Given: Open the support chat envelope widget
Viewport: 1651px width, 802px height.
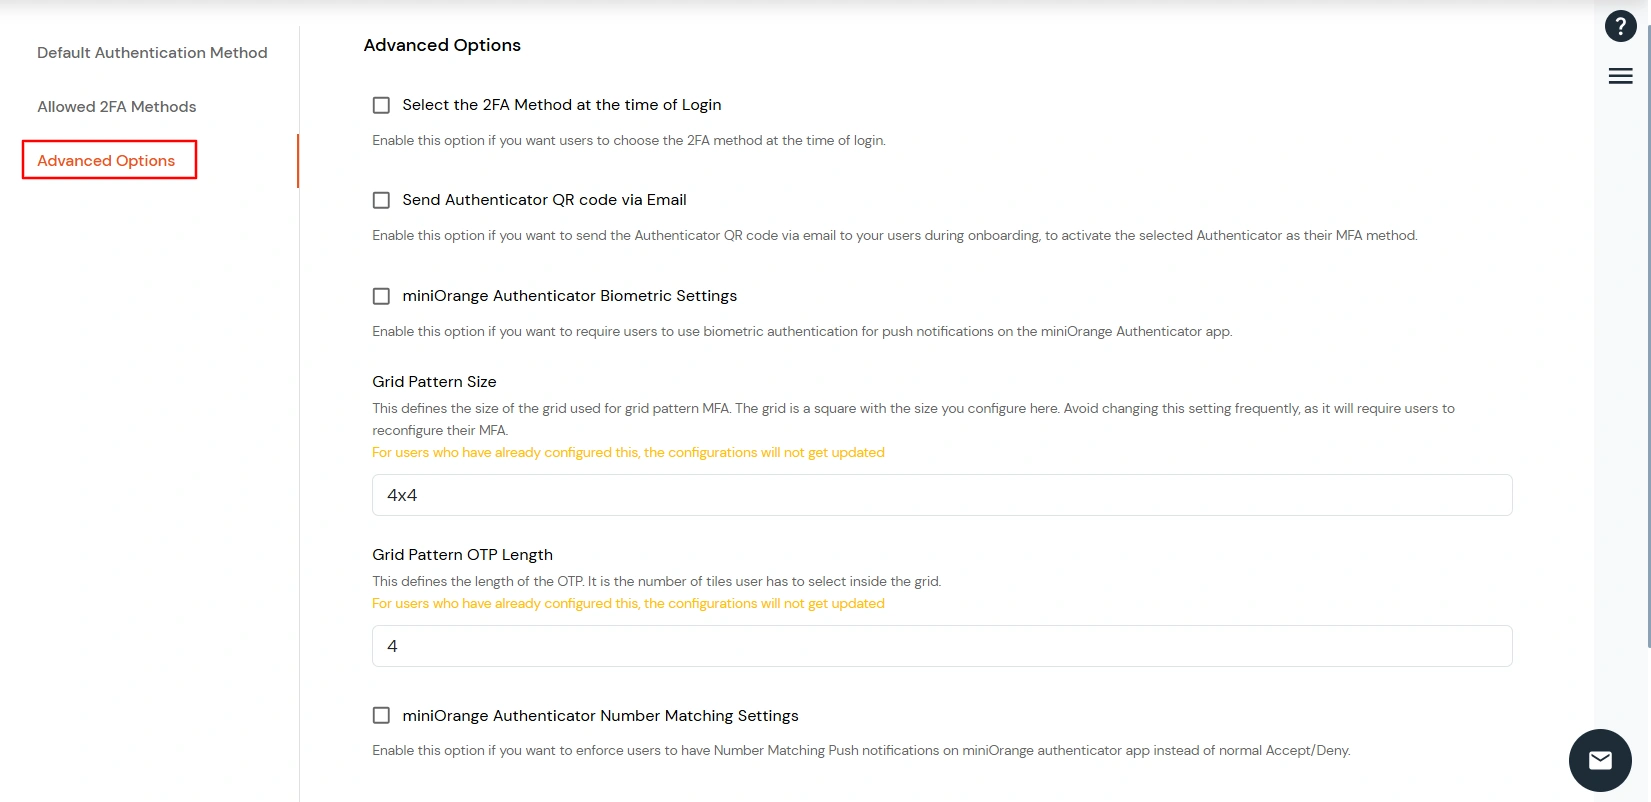Looking at the screenshot, I should 1599,760.
